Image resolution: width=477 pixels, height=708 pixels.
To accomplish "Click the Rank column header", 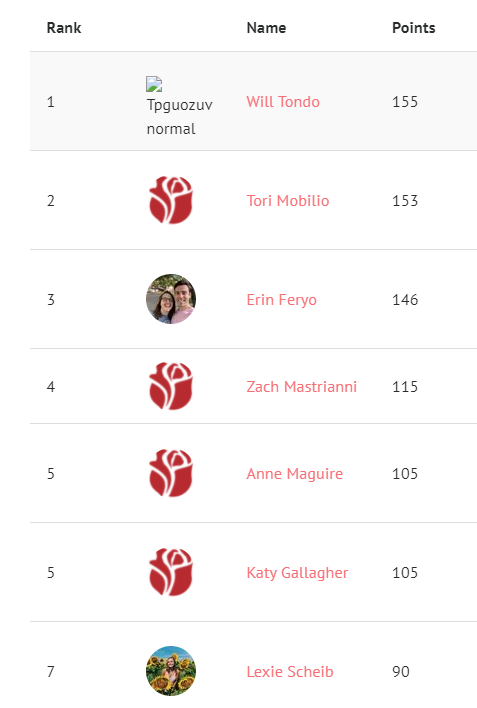I will click(x=64, y=28).
